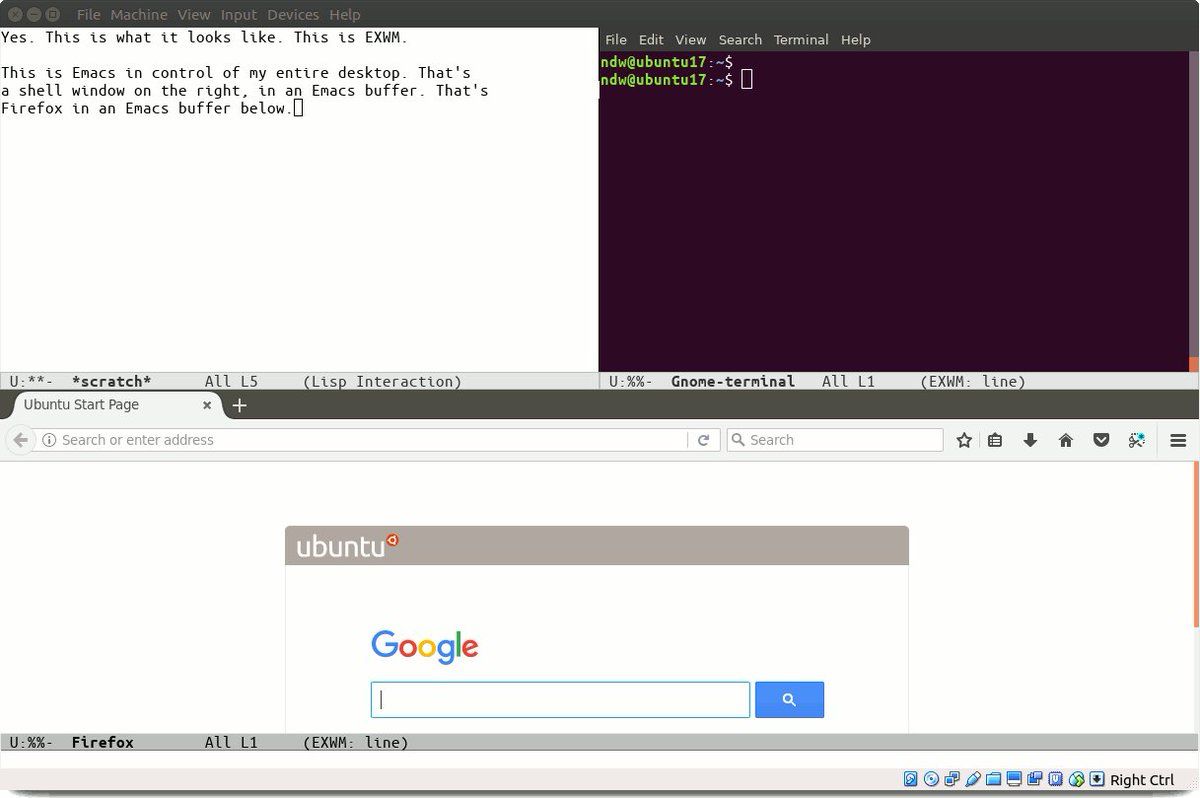Open VirtualBox Devices menu
Screen dimensions: 1200x798
[293, 15]
